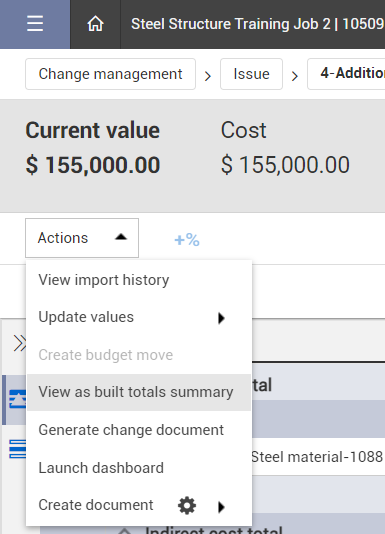Navigate to Change management breadcrumb
The height and width of the screenshot is (534, 385).
click(110, 74)
